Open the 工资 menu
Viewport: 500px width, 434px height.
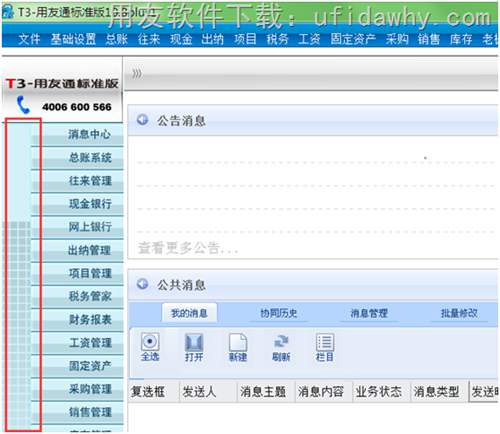(309, 39)
